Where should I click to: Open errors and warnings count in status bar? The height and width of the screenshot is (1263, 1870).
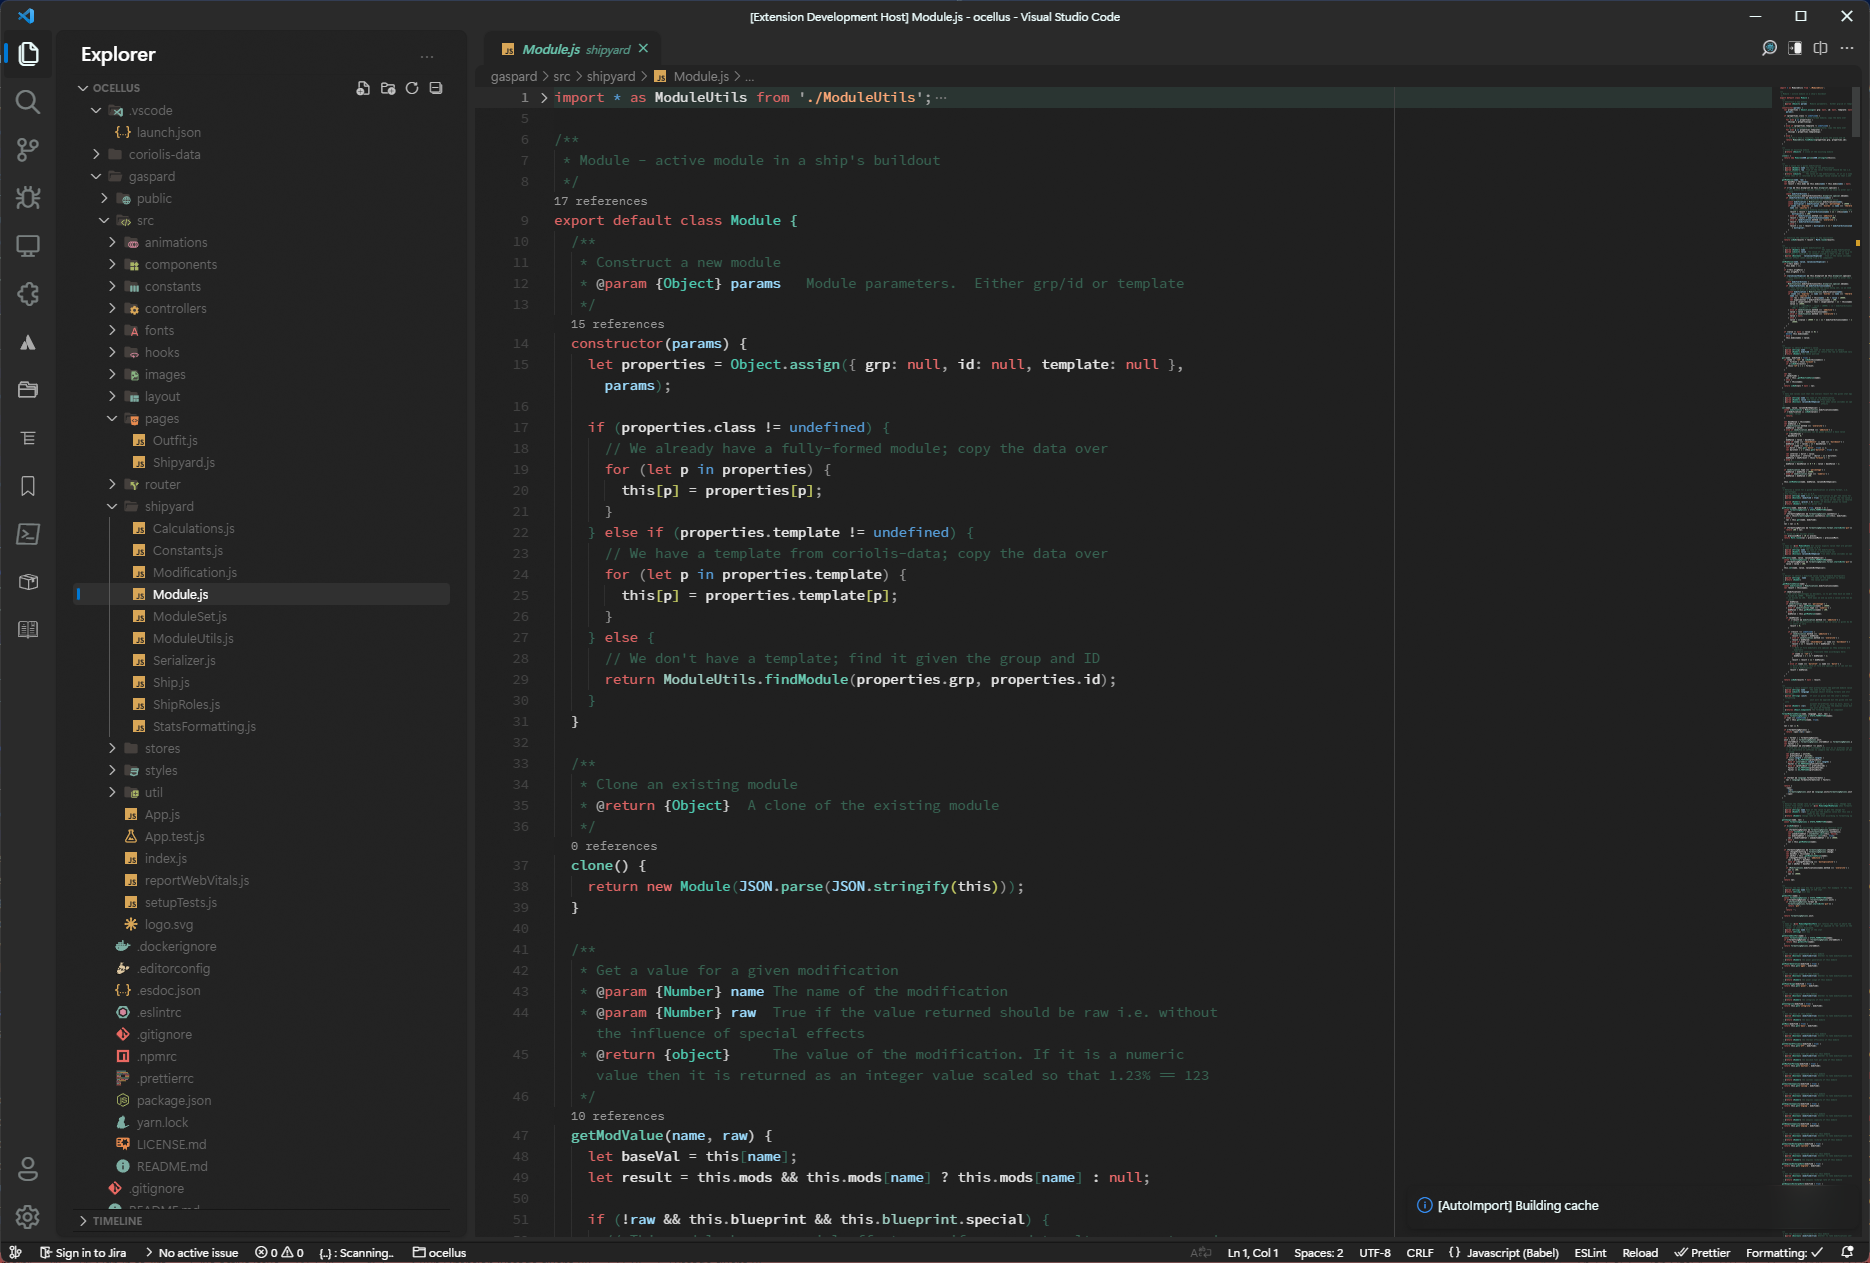click(x=279, y=1252)
